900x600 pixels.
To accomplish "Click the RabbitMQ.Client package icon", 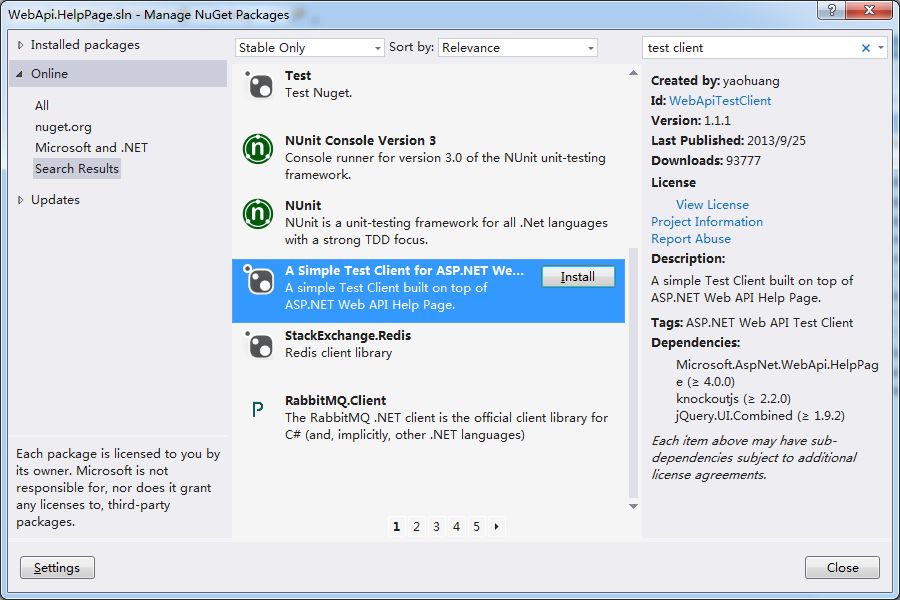I will (258, 409).
